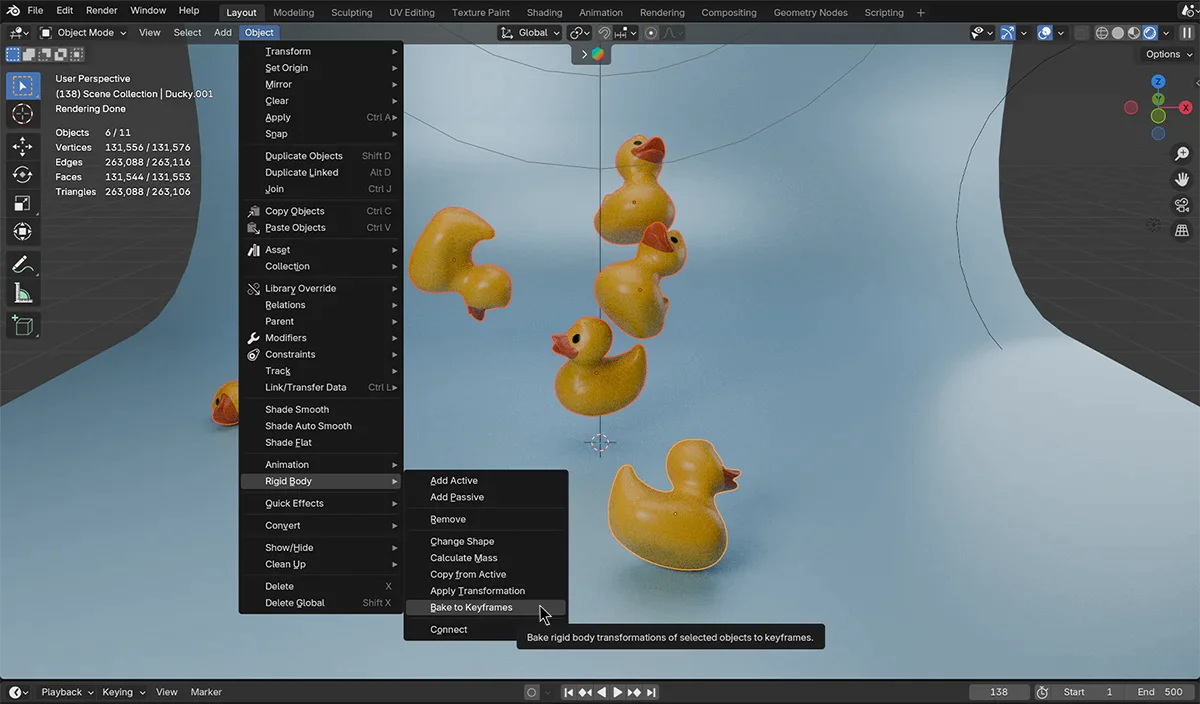Activate the Scale tool
This screenshot has width=1200, height=704.
pyautogui.click(x=22, y=203)
